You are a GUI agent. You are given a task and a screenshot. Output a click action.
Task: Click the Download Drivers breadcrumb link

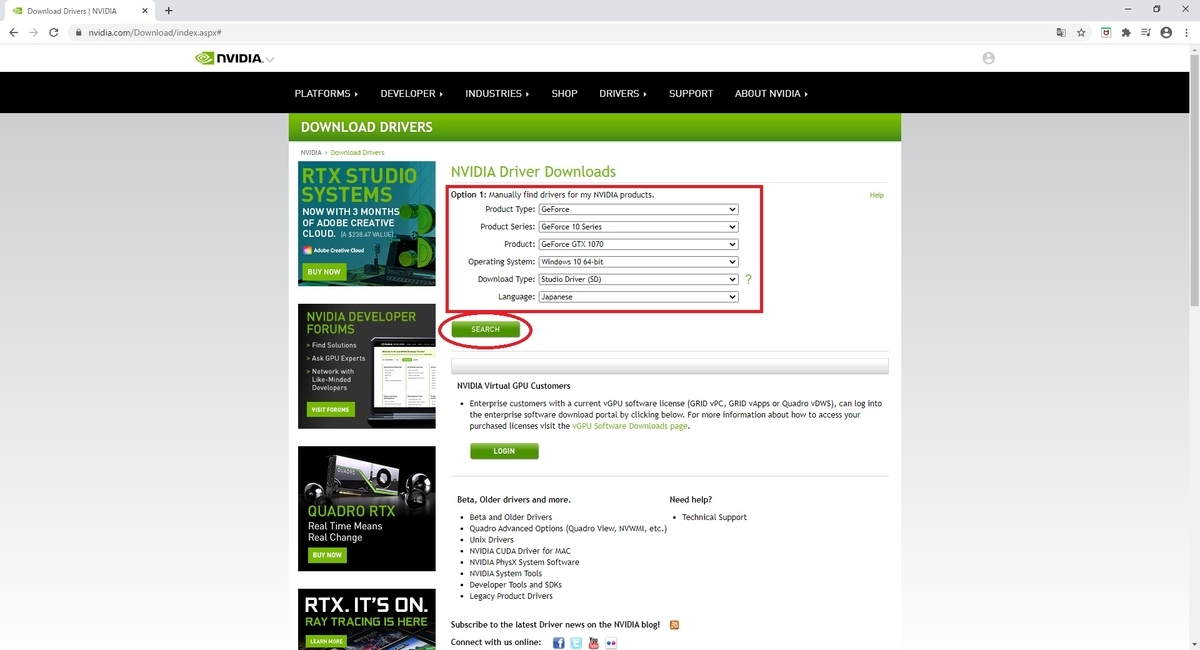point(357,153)
